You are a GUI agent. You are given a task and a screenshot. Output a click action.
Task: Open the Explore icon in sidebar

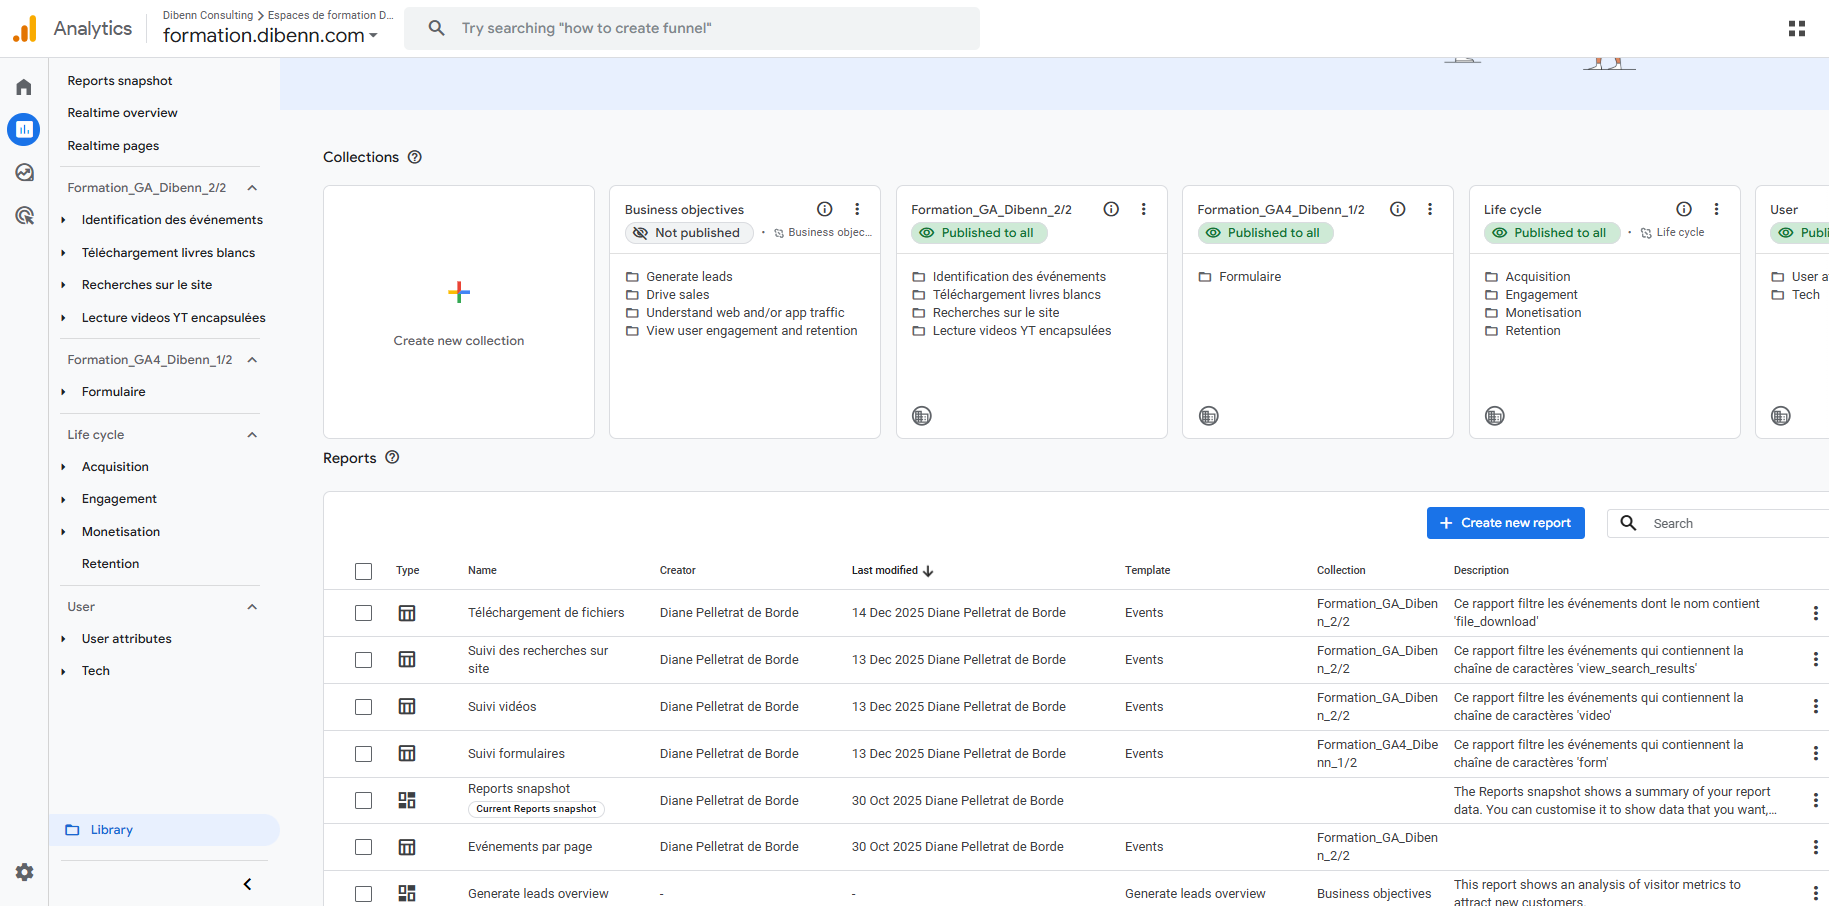(24, 172)
